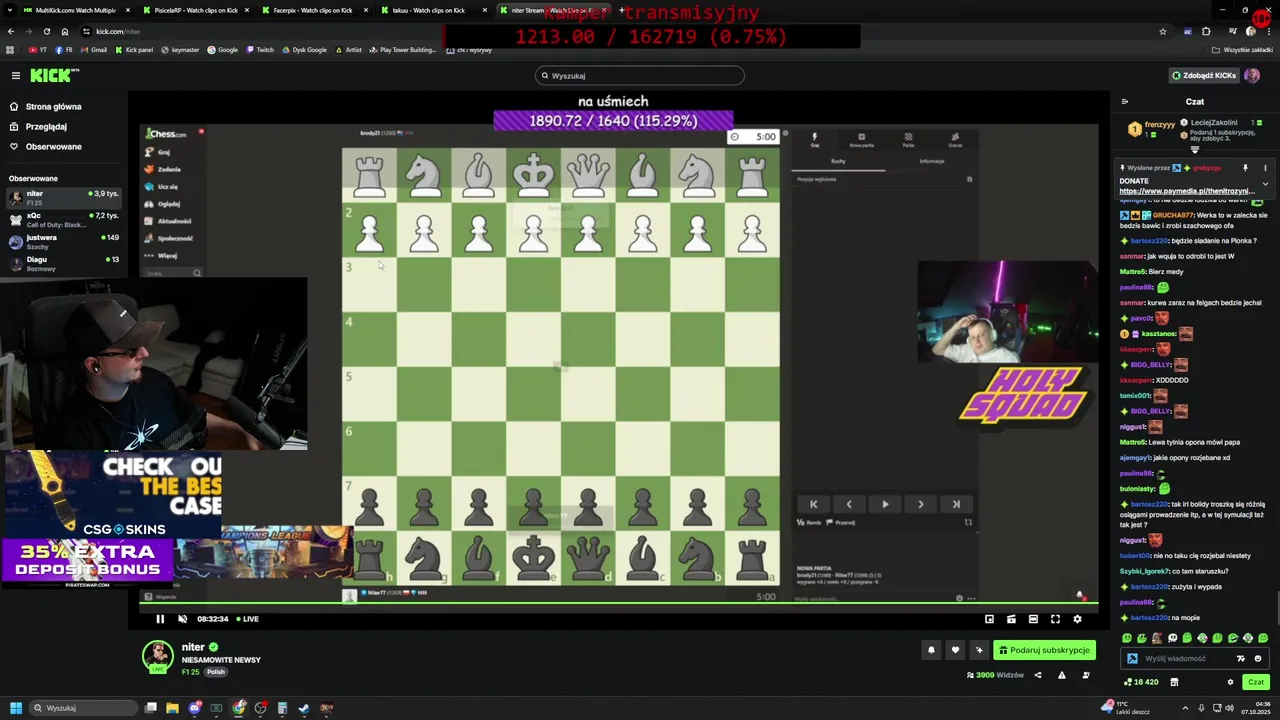Open followed channel niter
This screenshot has height=720, width=1280.
[x=64, y=197]
